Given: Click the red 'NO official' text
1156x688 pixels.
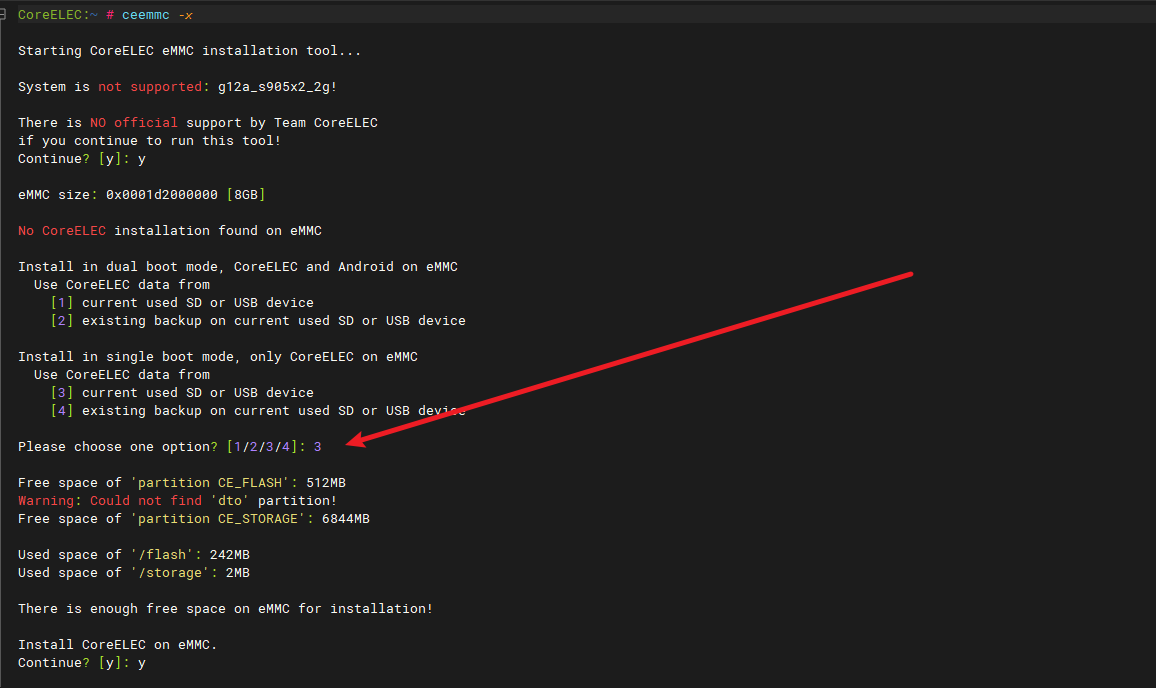Looking at the screenshot, I should (134, 123).
